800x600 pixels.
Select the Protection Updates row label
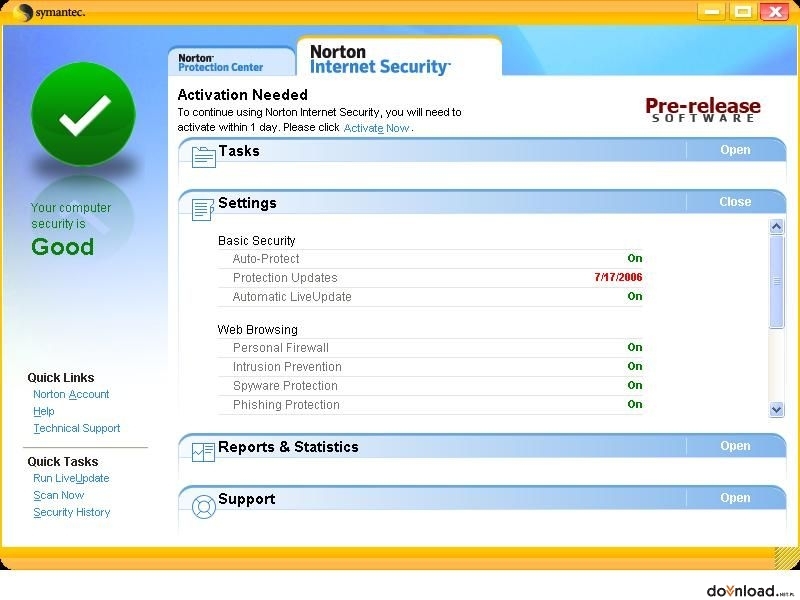[x=285, y=278]
